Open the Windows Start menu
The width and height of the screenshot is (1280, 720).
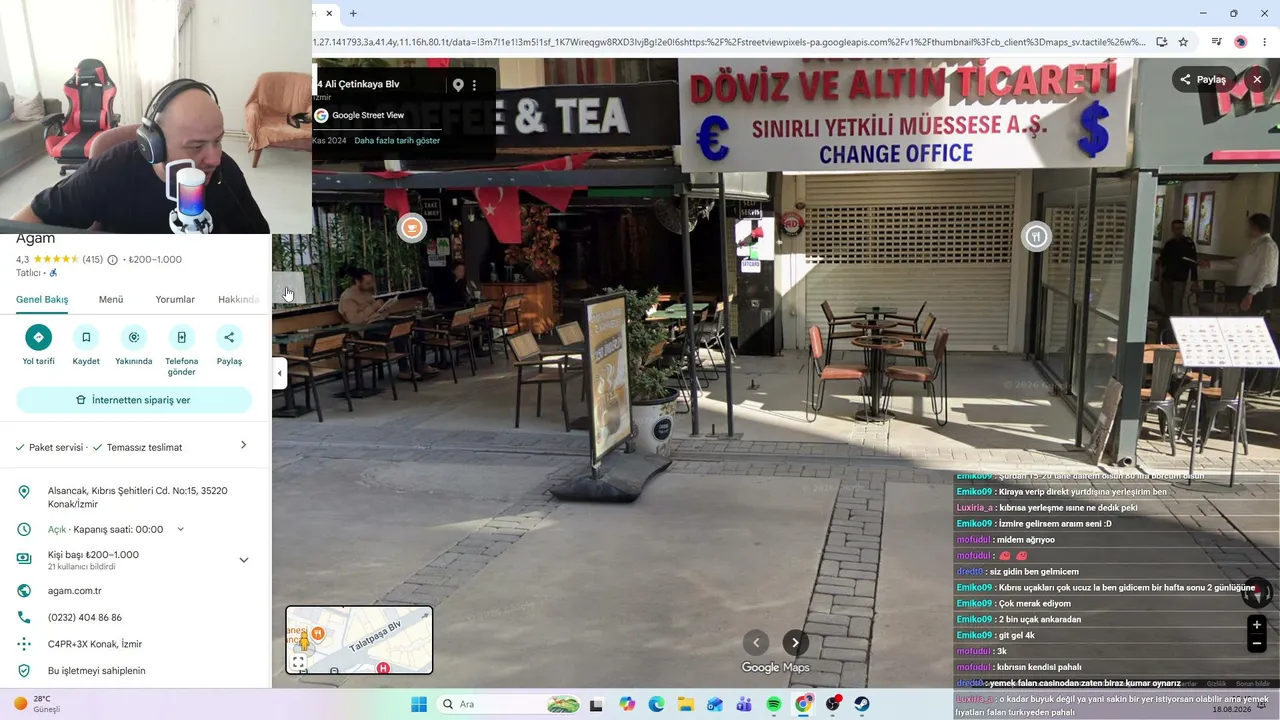(x=418, y=704)
